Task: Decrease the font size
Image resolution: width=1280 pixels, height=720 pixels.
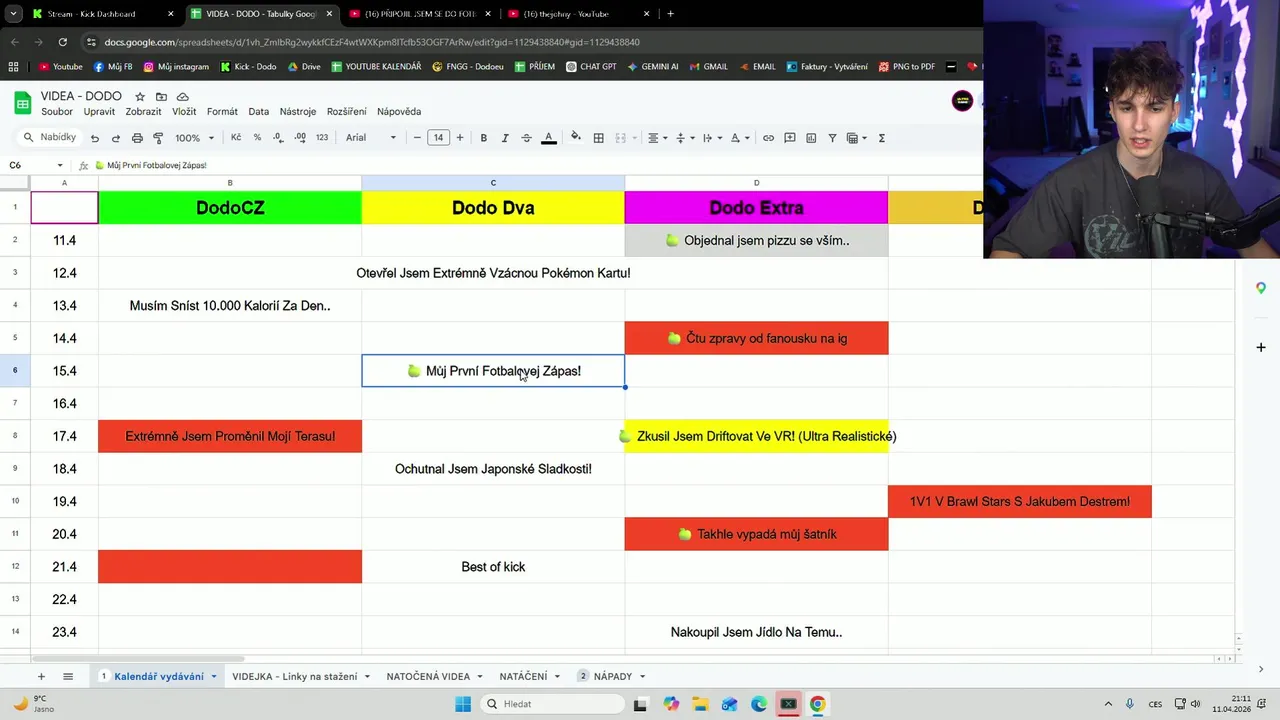Action: tap(417, 138)
